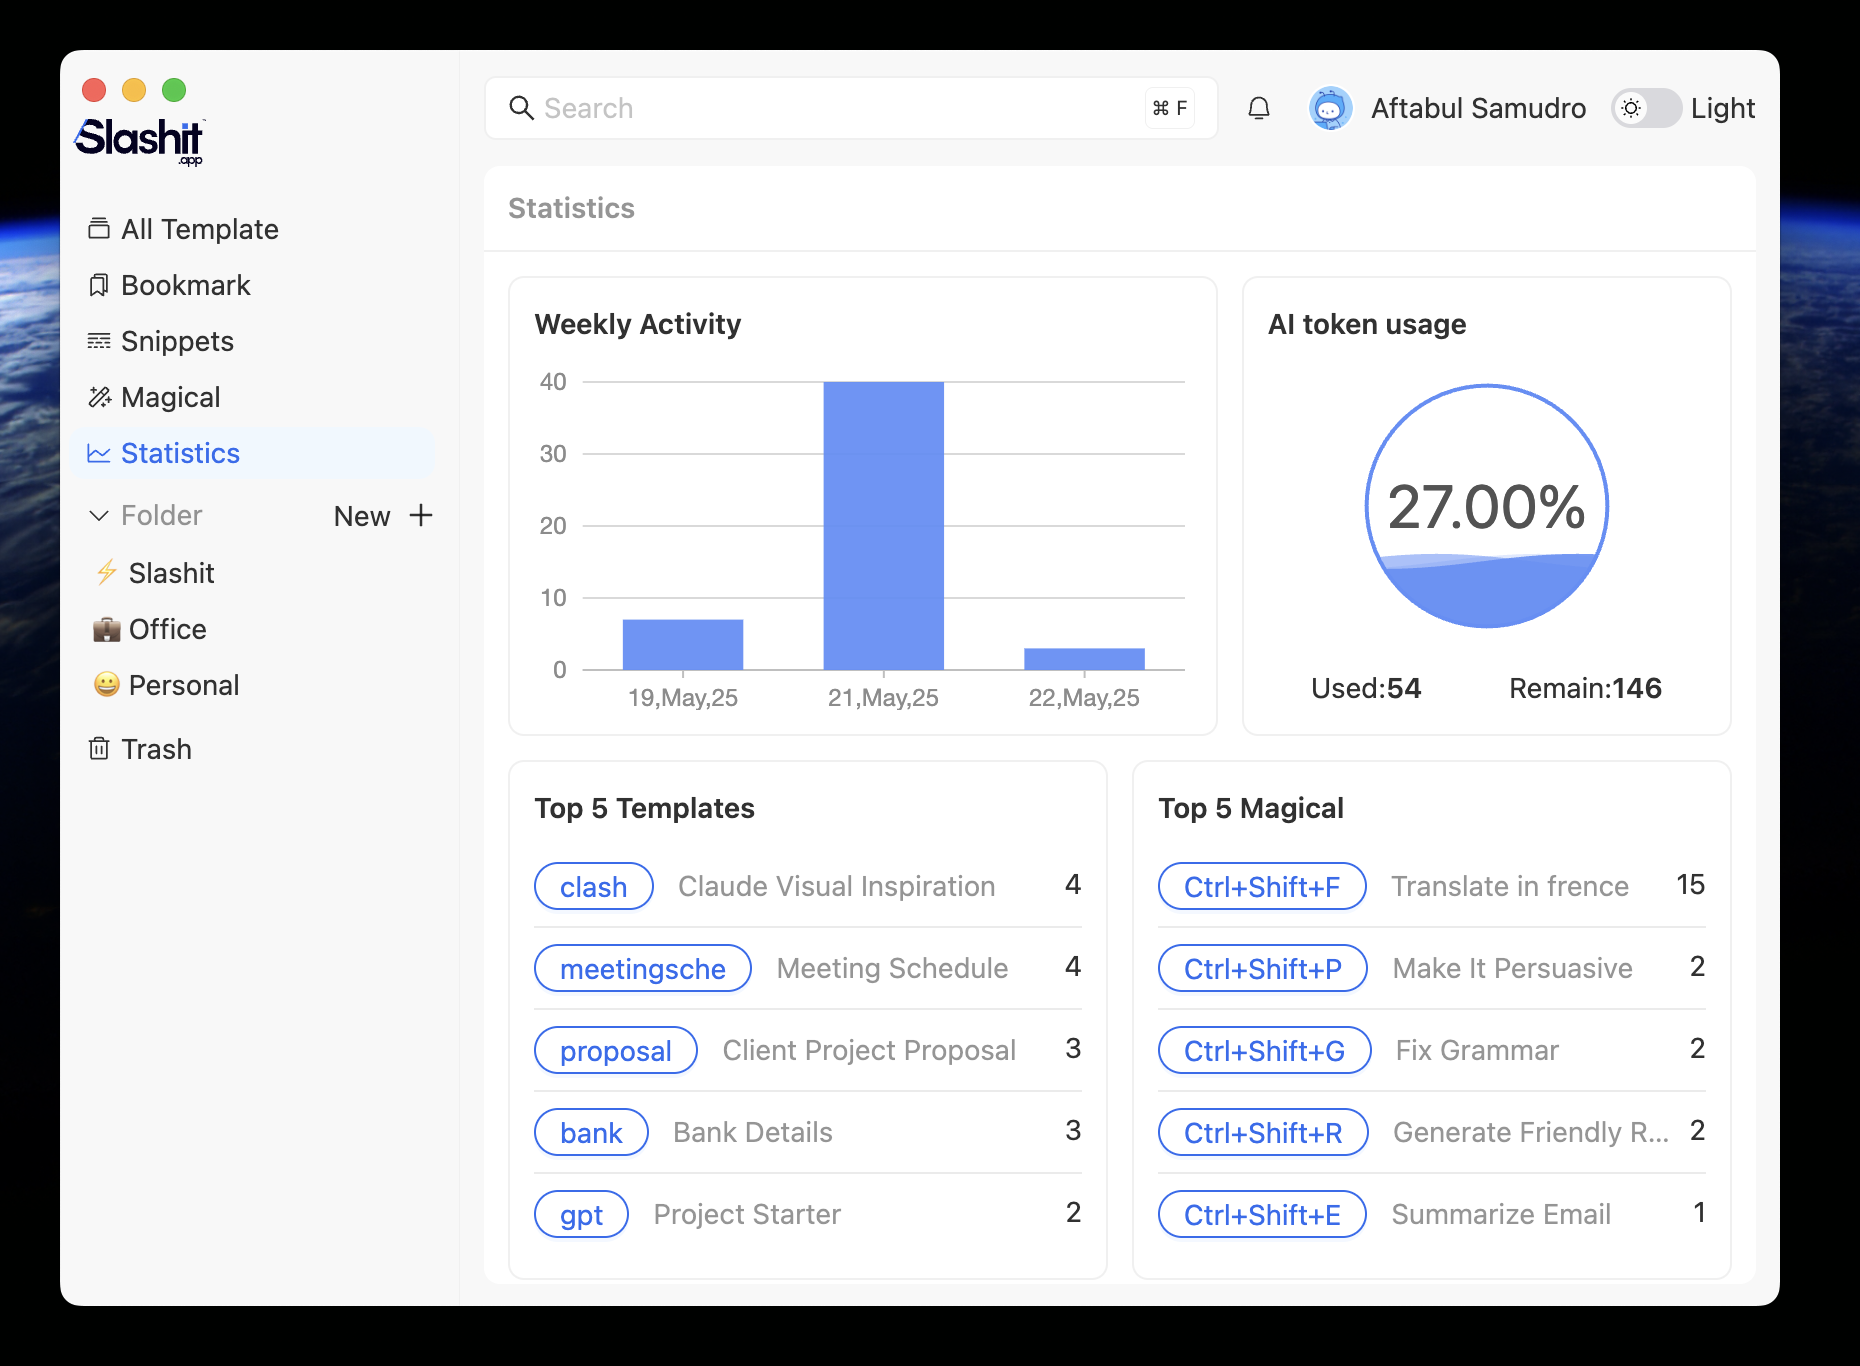
Task: Click the Snippets lines icon
Action: pos(99,341)
